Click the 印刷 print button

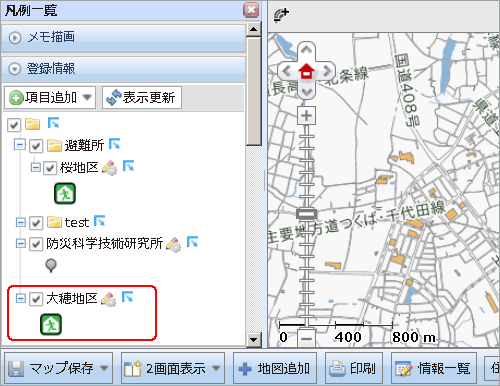coord(354,368)
